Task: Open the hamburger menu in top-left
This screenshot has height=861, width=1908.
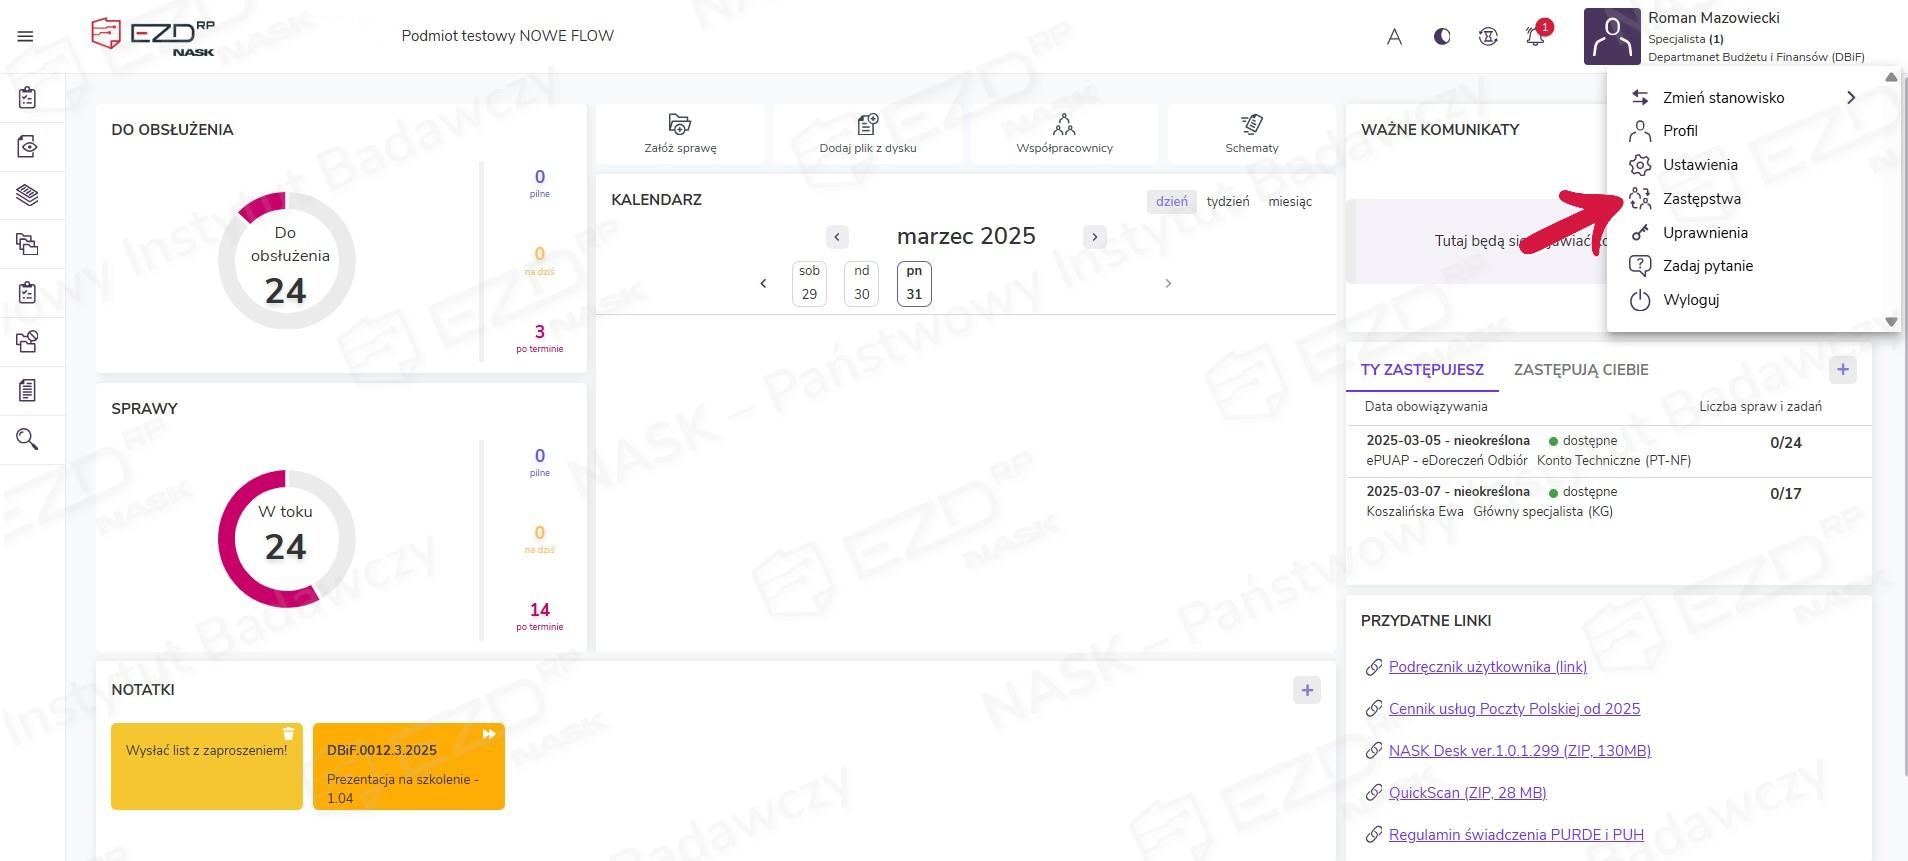Action: click(26, 37)
